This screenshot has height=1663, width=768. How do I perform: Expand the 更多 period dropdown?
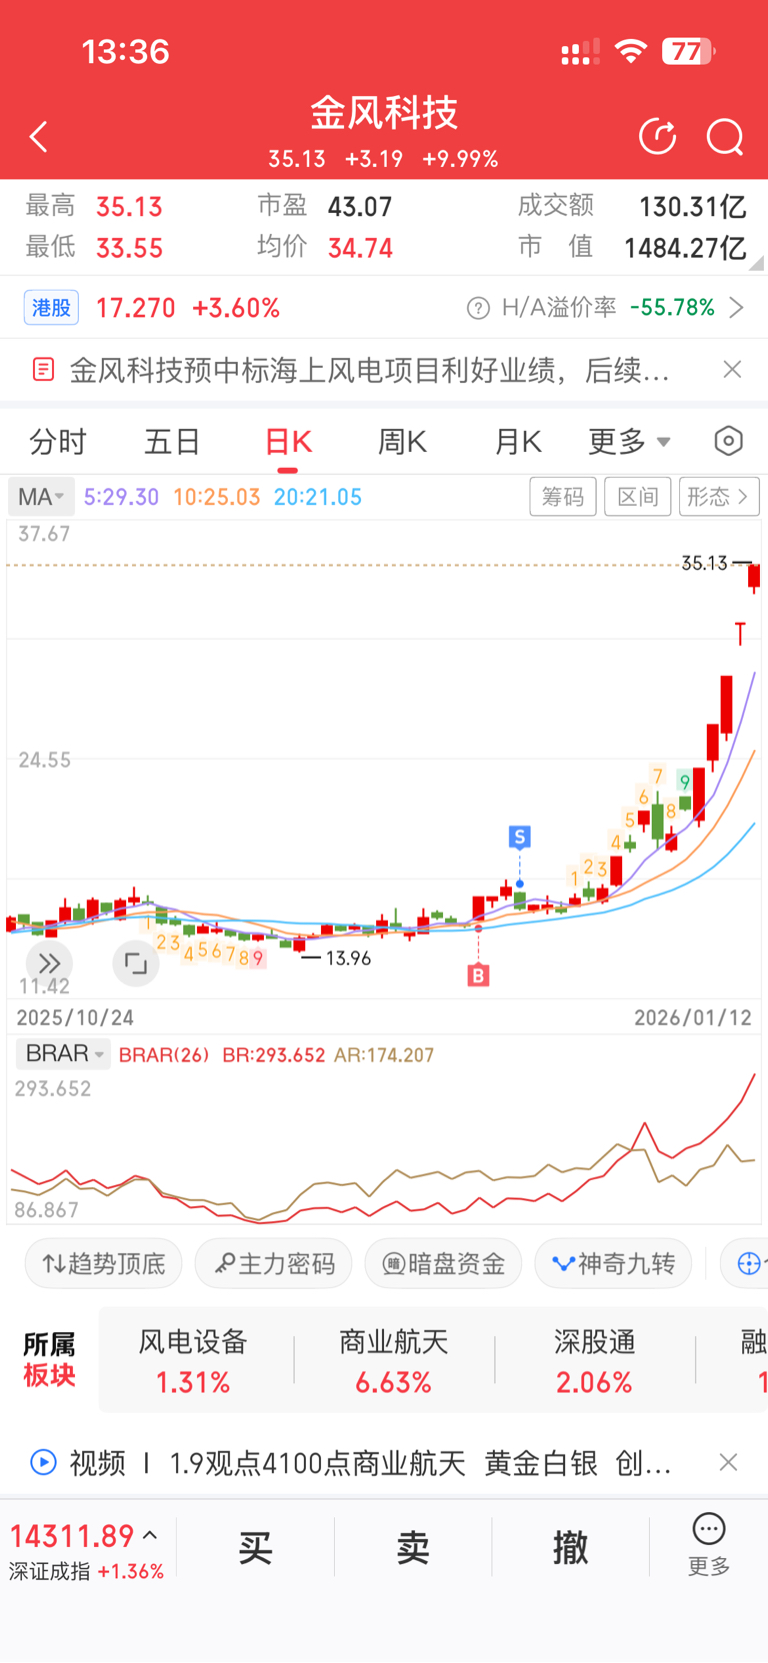(629, 441)
